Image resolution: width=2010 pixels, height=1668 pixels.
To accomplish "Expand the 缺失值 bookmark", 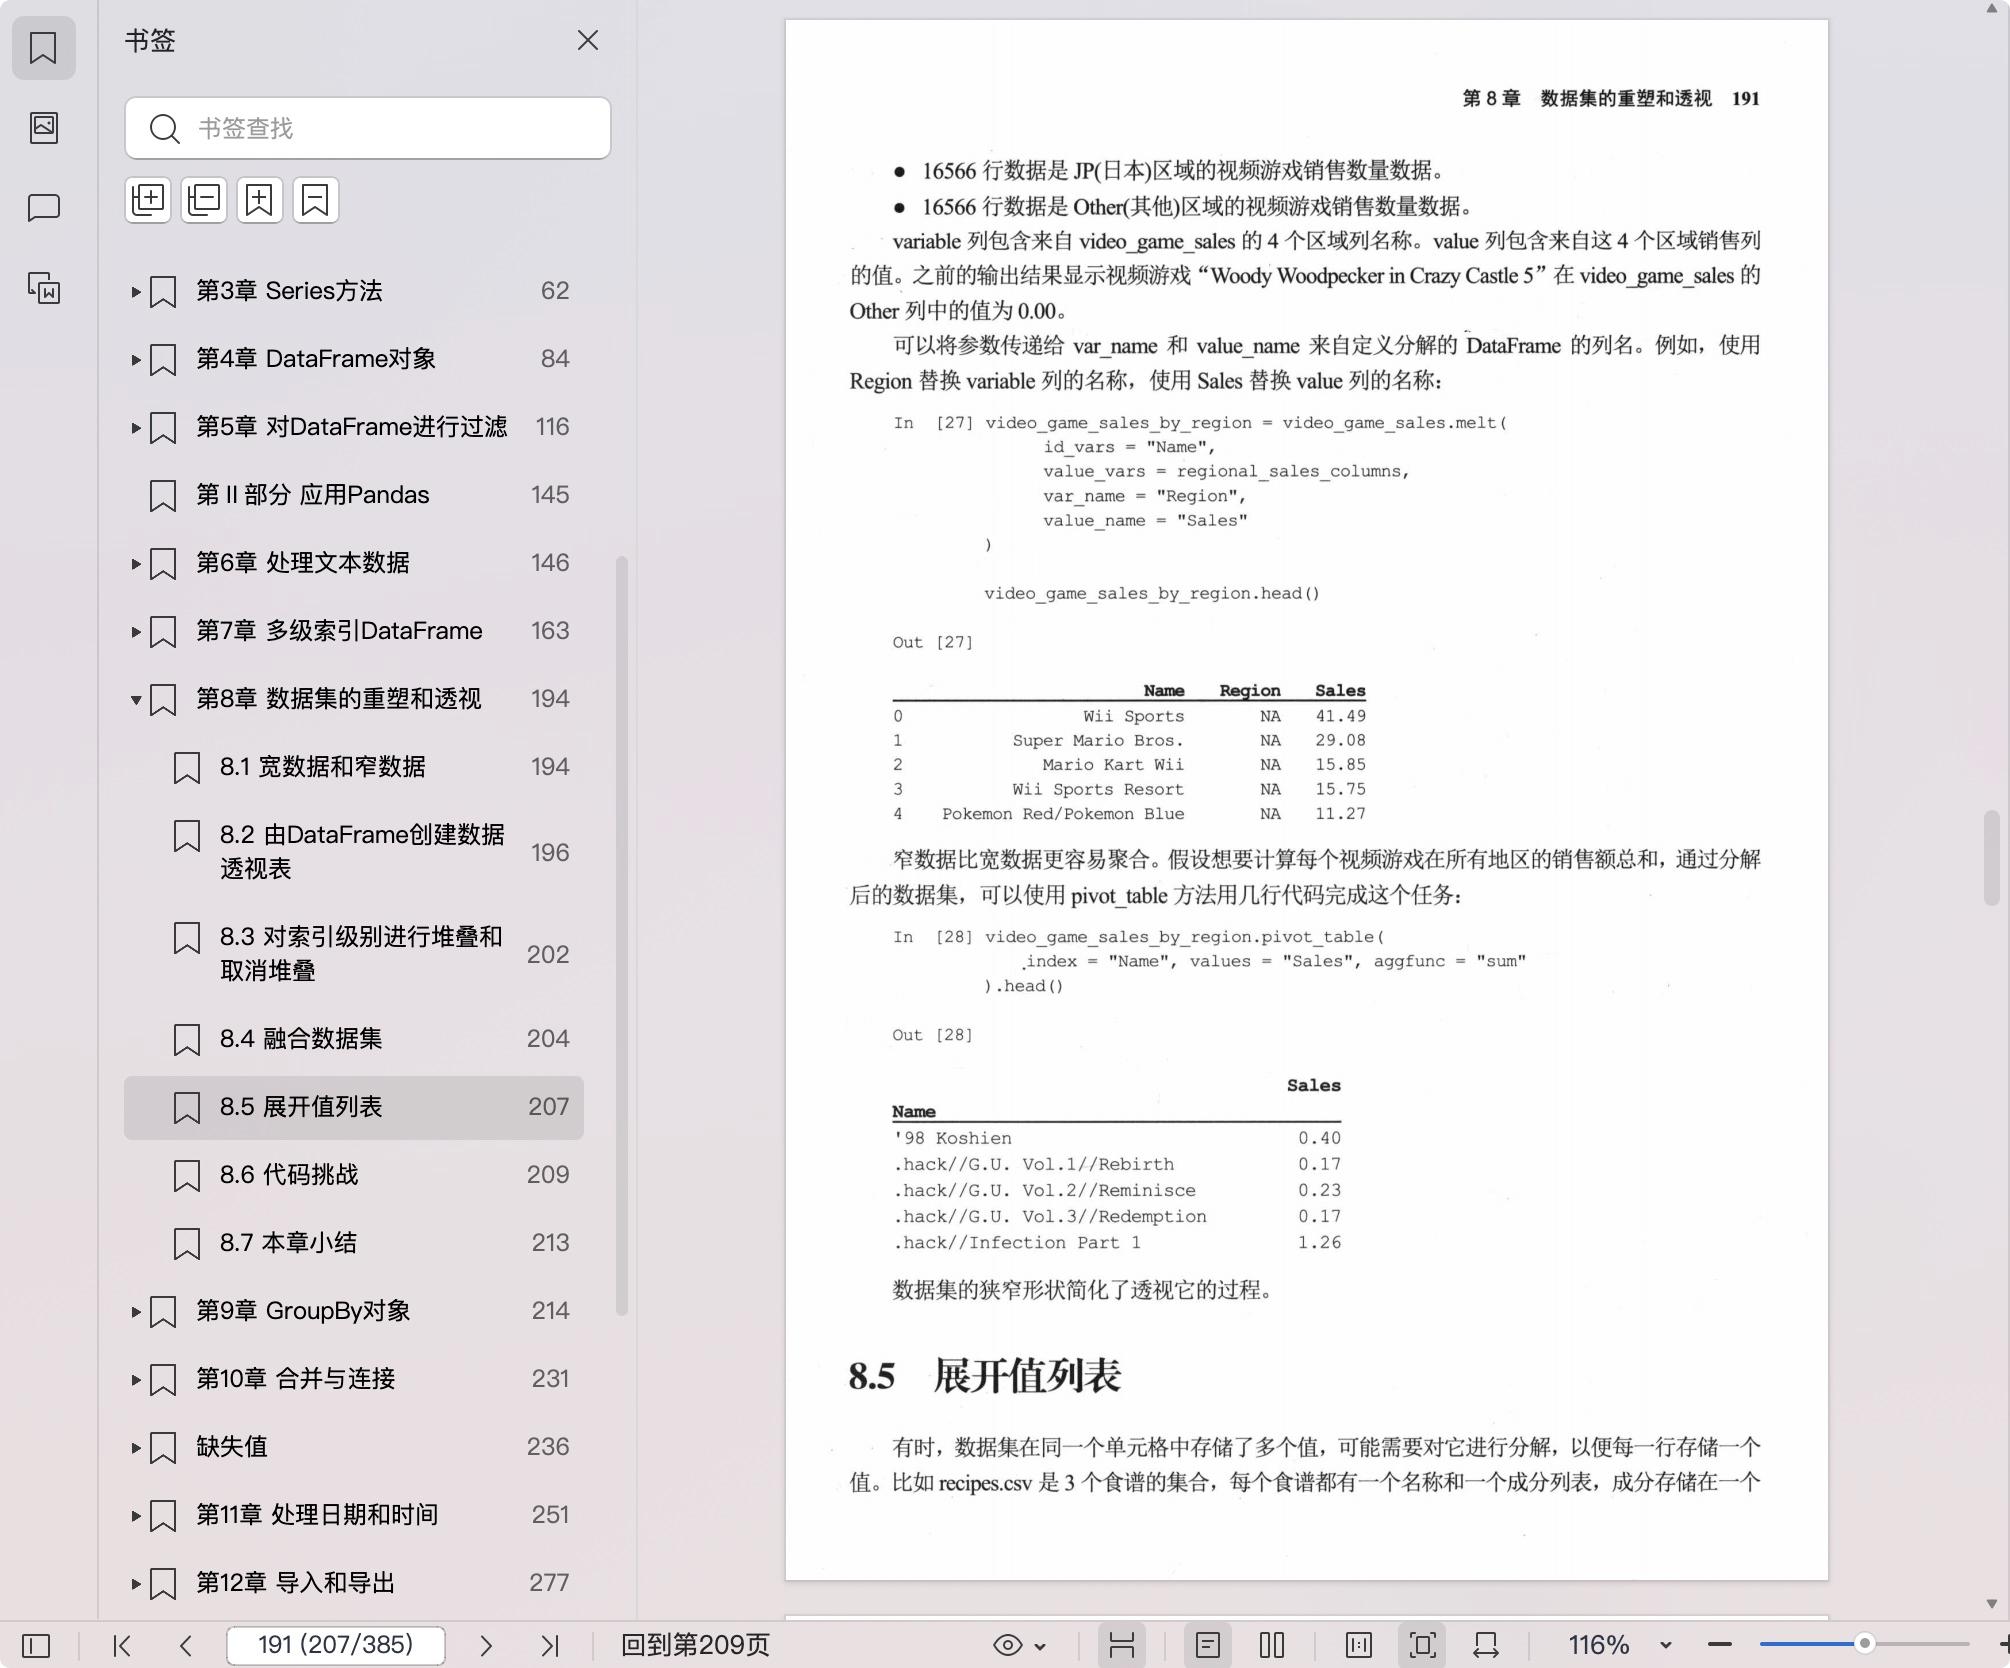I will (136, 1447).
